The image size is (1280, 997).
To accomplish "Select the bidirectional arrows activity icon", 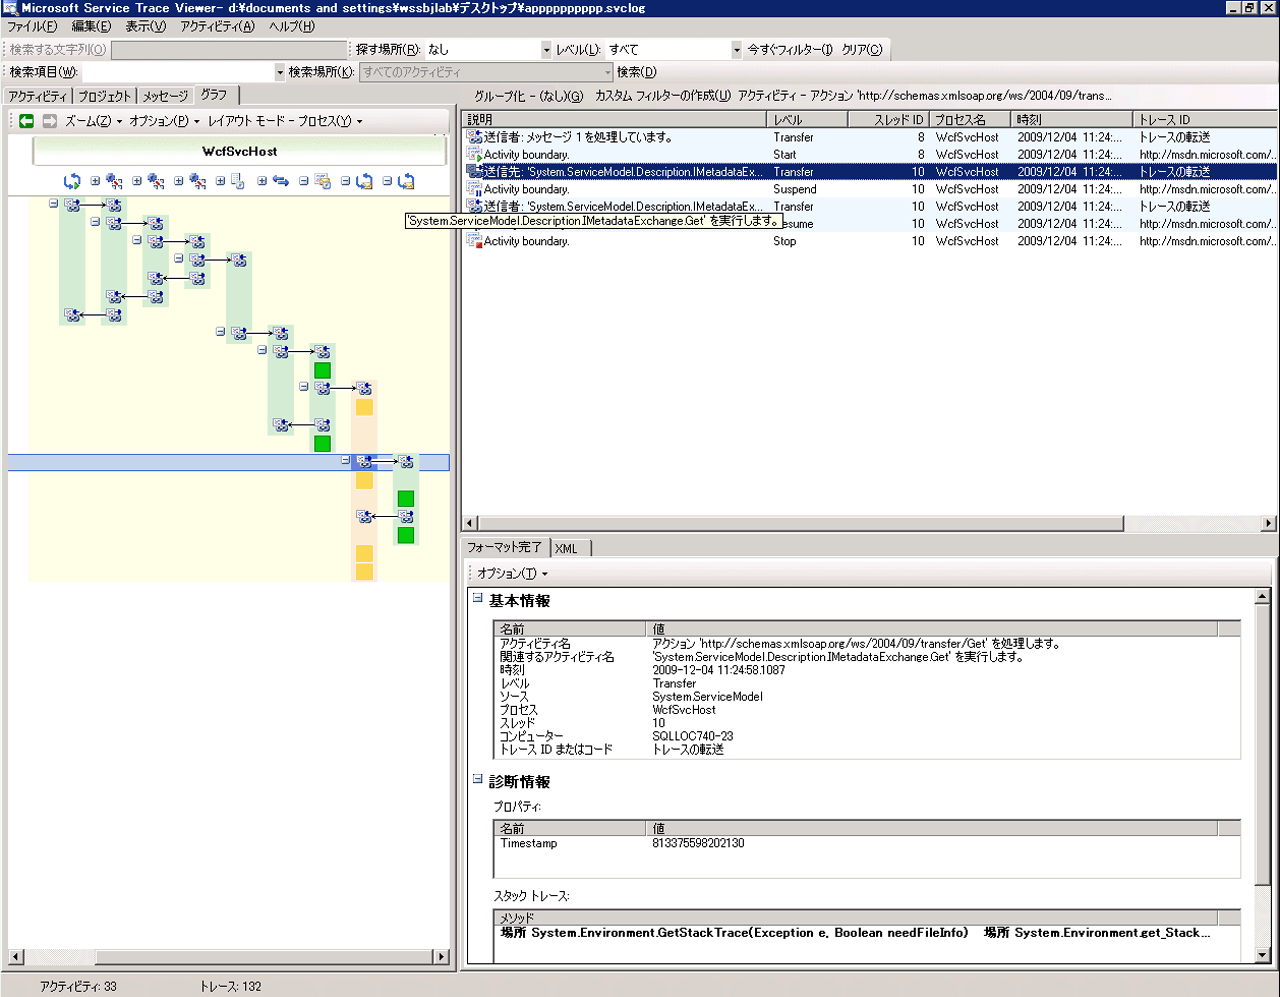I will click(281, 181).
